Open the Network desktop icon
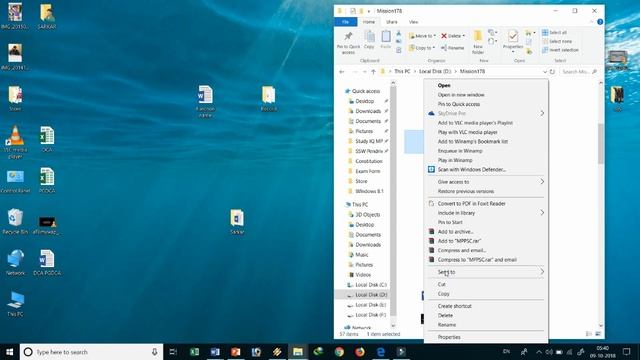This screenshot has width=640, height=360. [15, 262]
